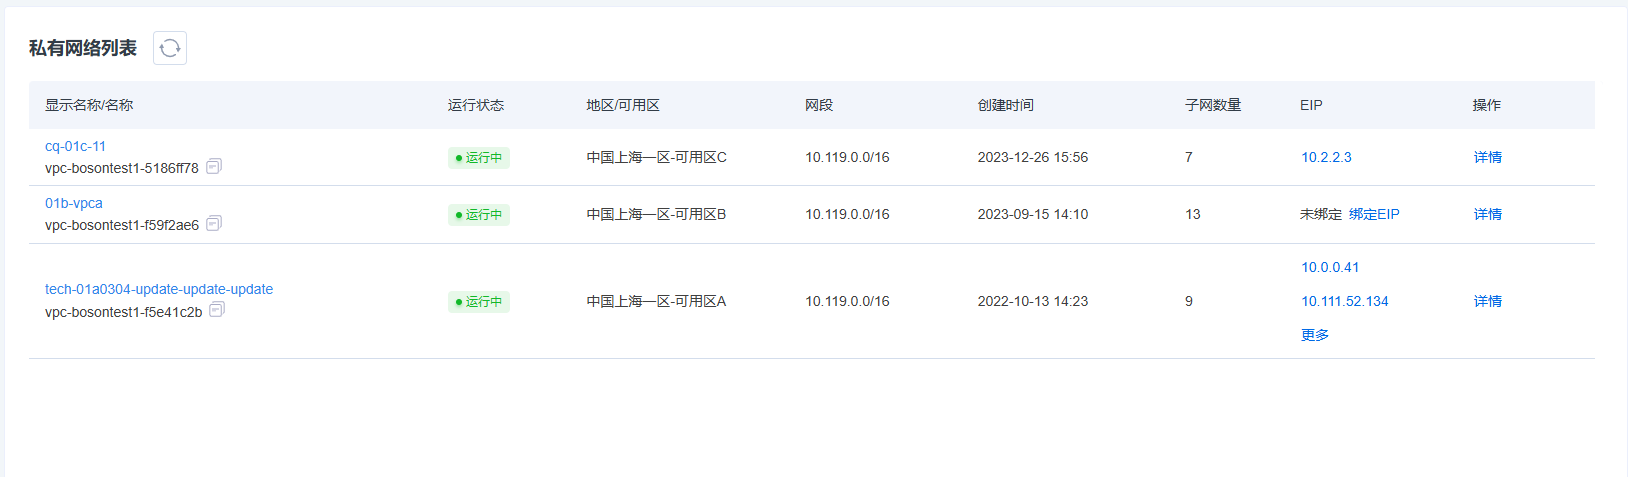The image size is (1628, 477).
Task: Click EIP address 10.2.2.3
Action: tap(1326, 157)
